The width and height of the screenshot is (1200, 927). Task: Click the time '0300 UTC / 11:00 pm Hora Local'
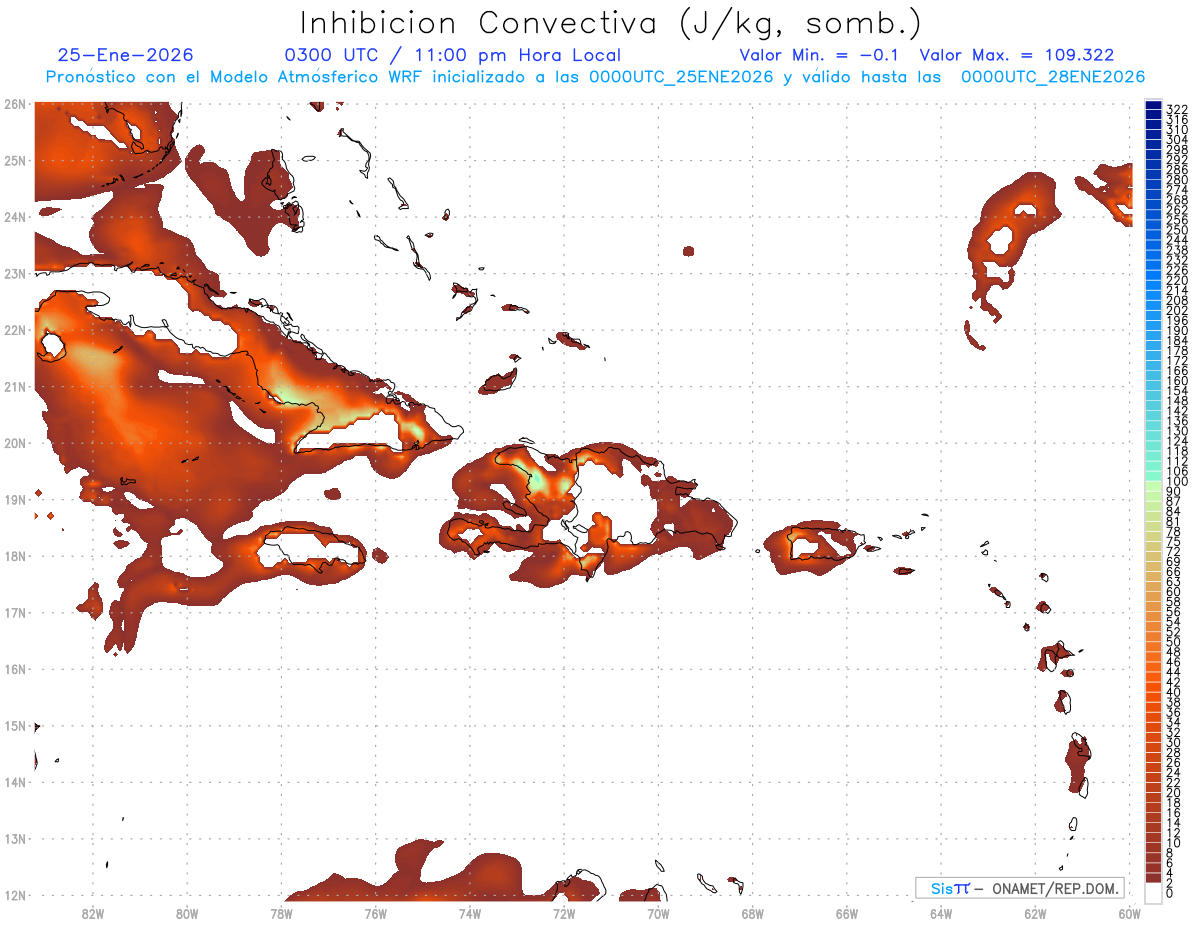[x=453, y=55]
